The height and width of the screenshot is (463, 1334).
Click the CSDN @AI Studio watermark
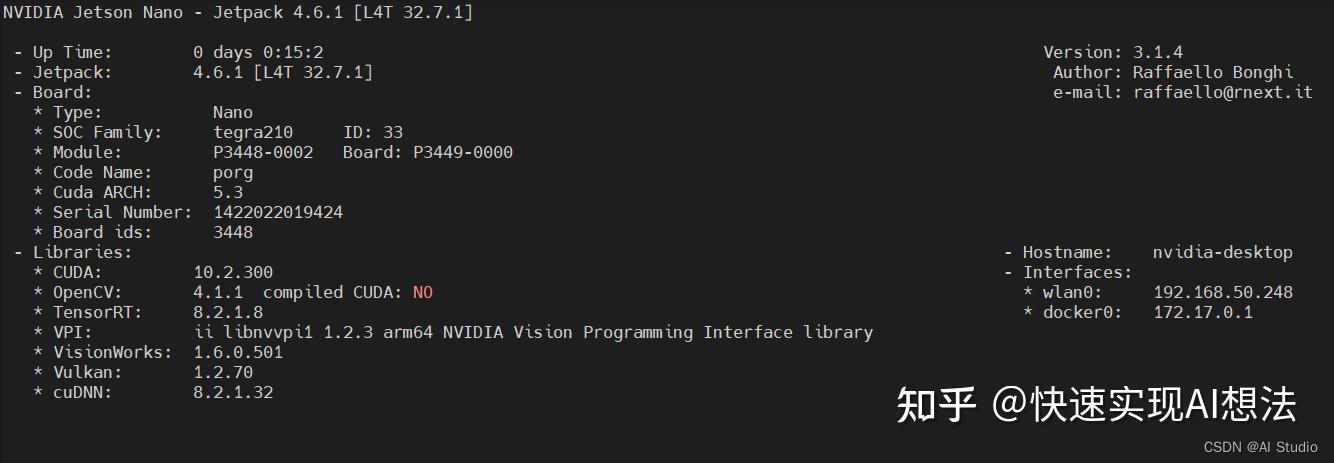click(1260, 447)
